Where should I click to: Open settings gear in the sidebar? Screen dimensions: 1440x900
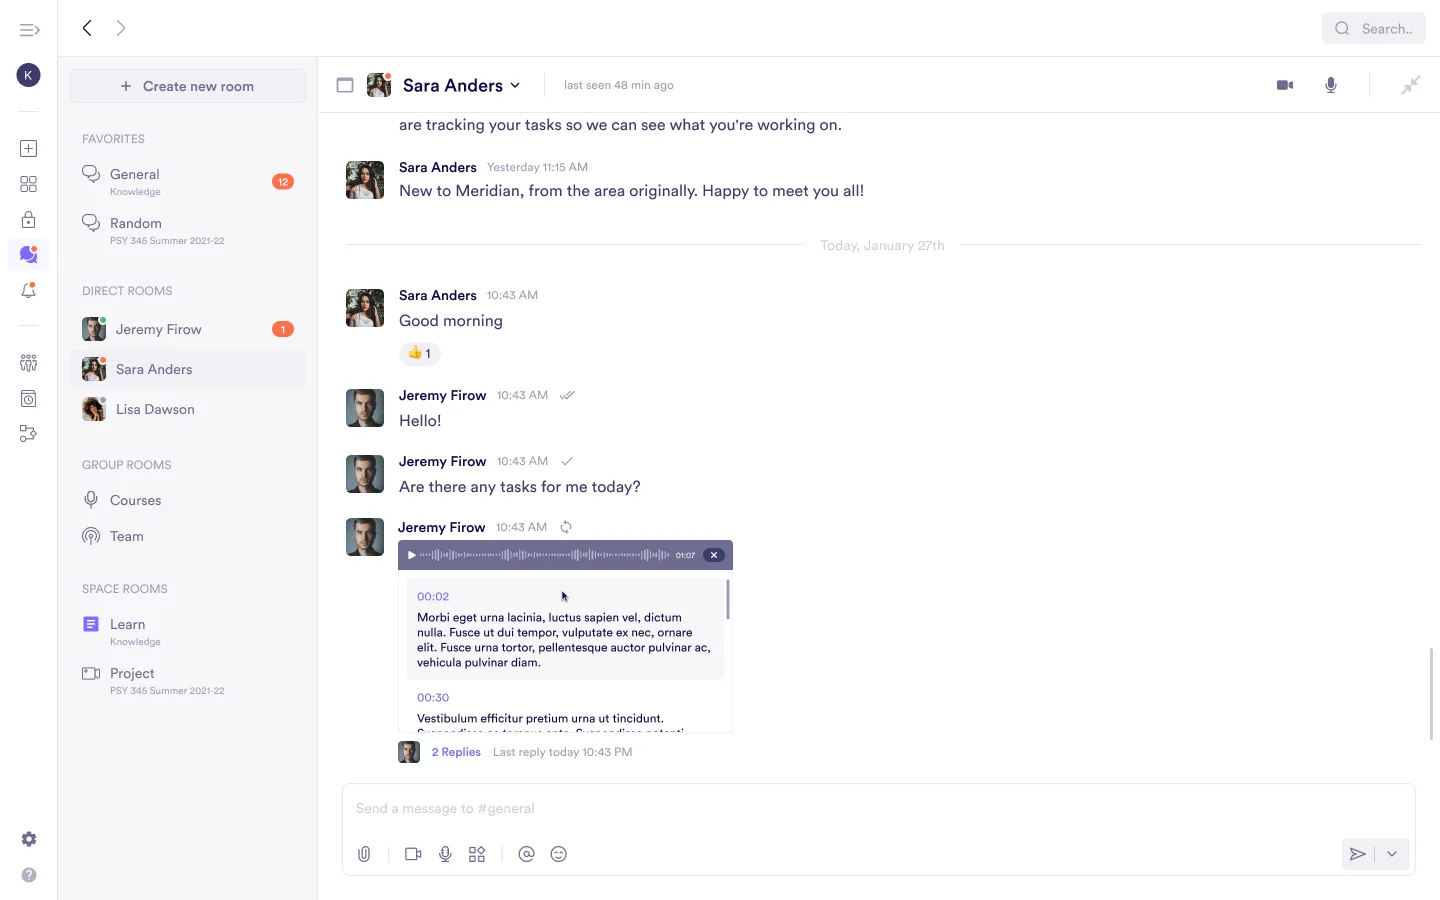click(29, 839)
